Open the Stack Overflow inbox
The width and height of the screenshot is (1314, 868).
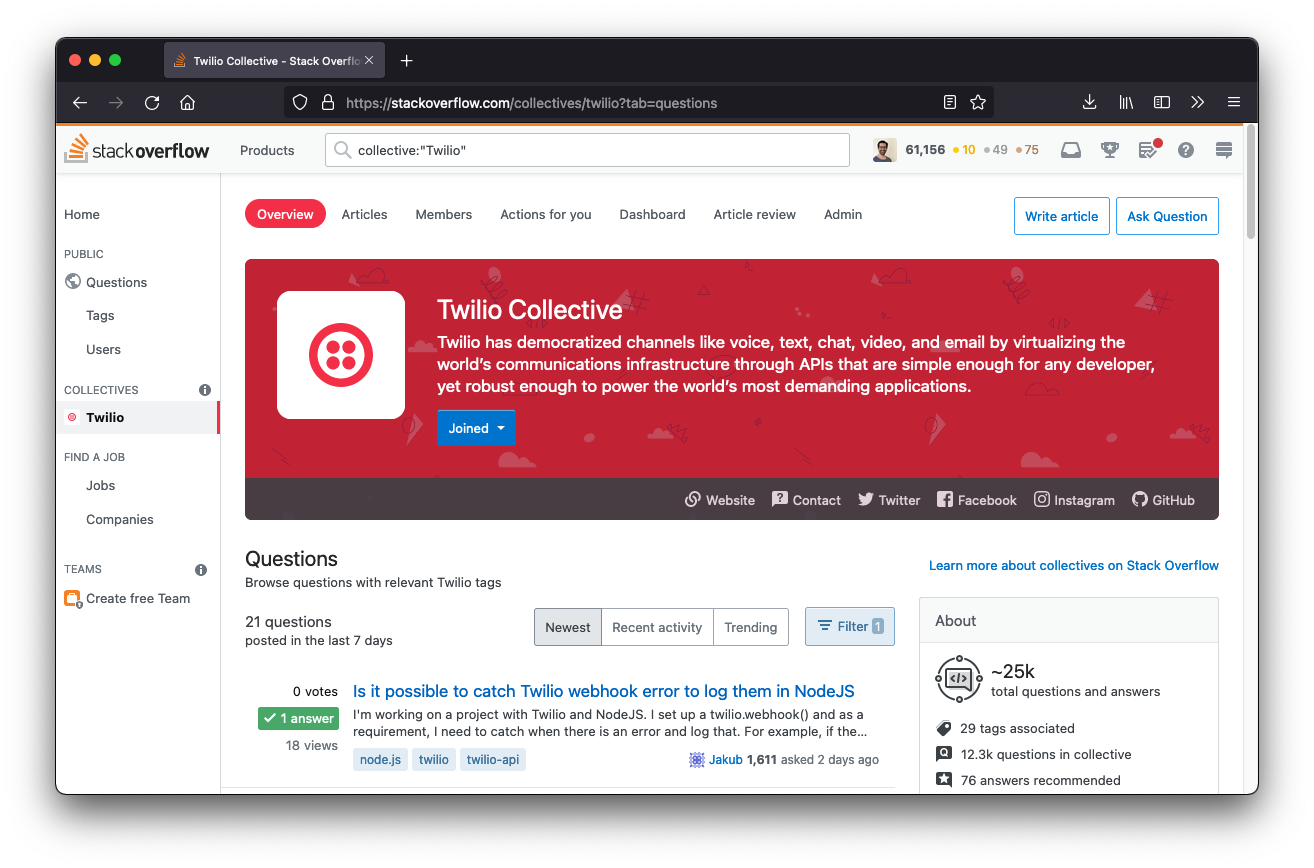1070,149
